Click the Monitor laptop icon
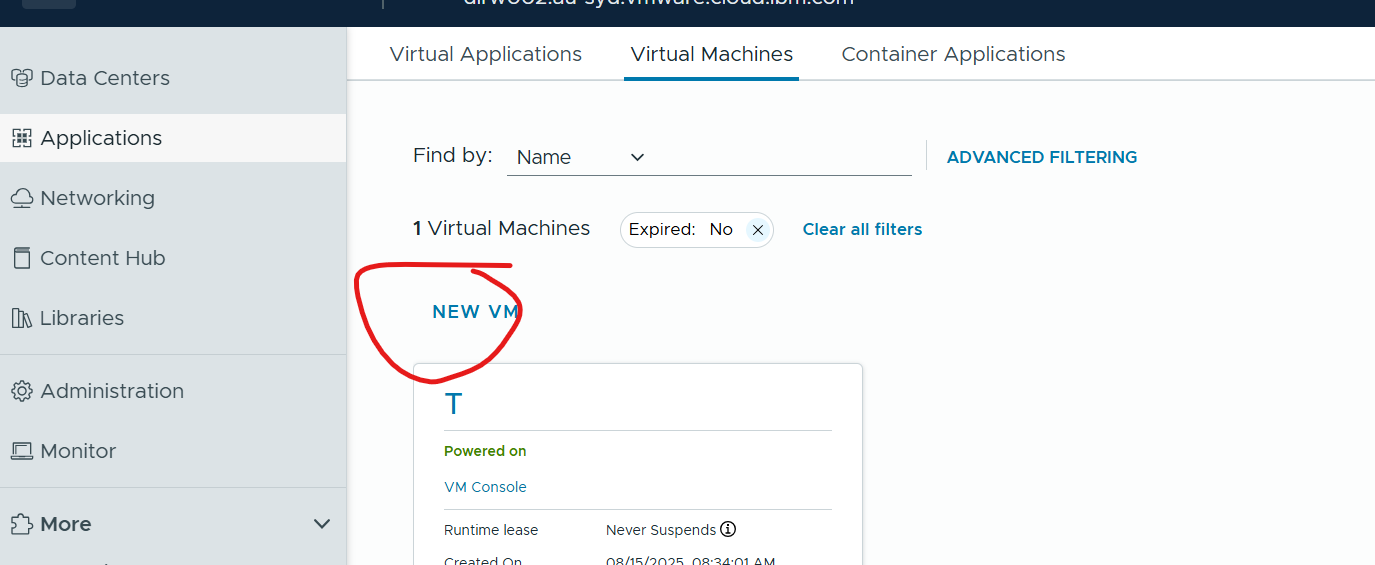 (22, 451)
